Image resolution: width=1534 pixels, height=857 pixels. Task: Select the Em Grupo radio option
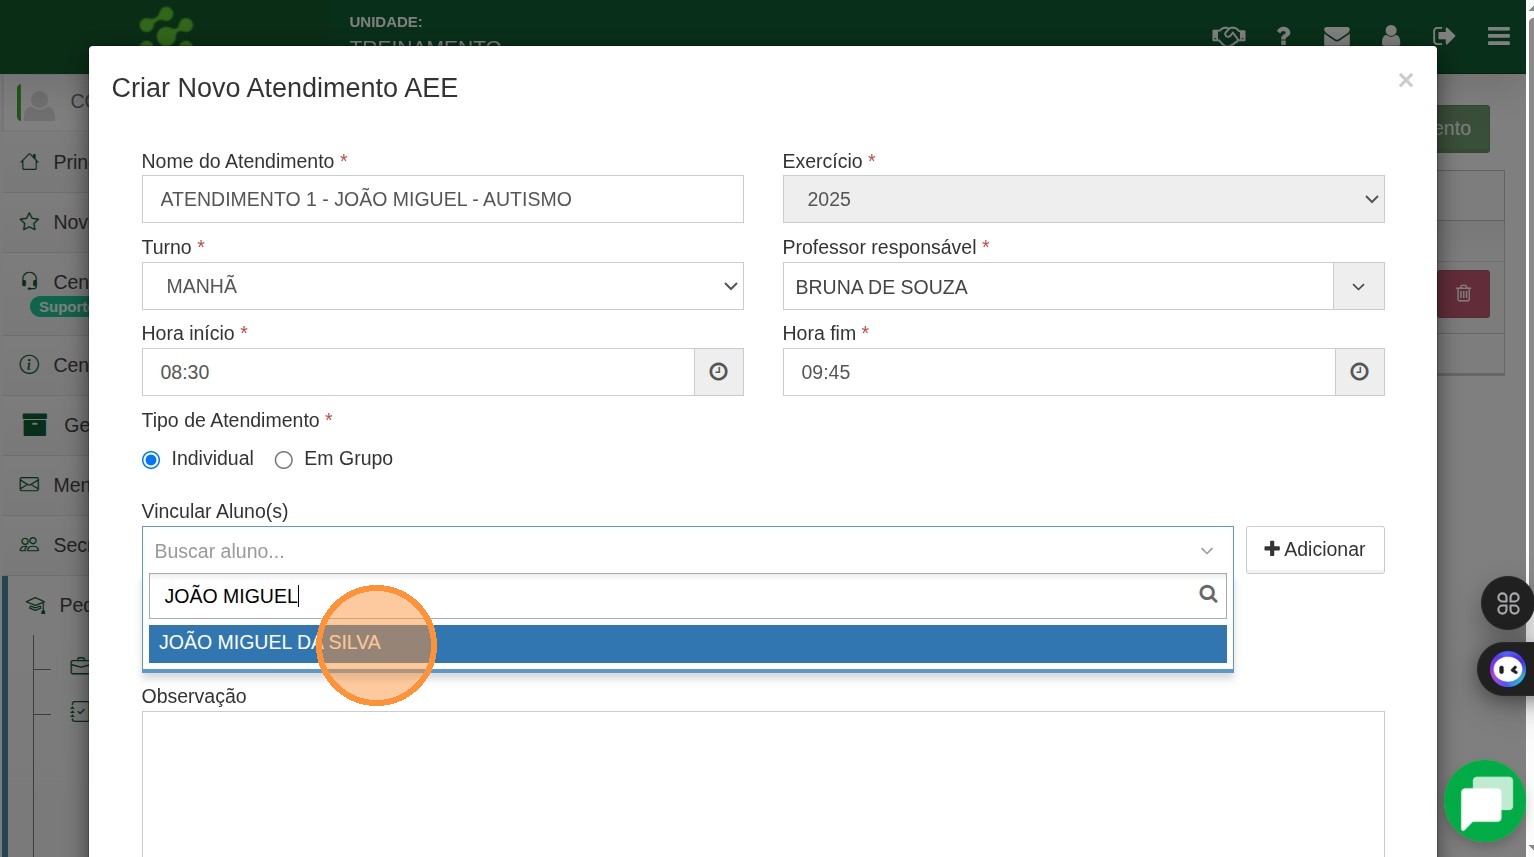coord(284,460)
